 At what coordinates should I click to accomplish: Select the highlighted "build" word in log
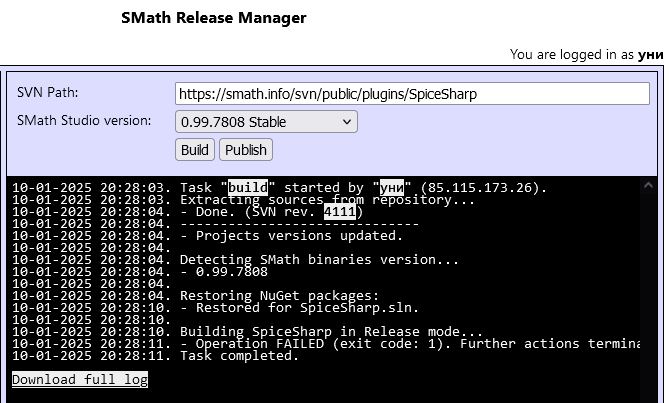tap(248, 188)
